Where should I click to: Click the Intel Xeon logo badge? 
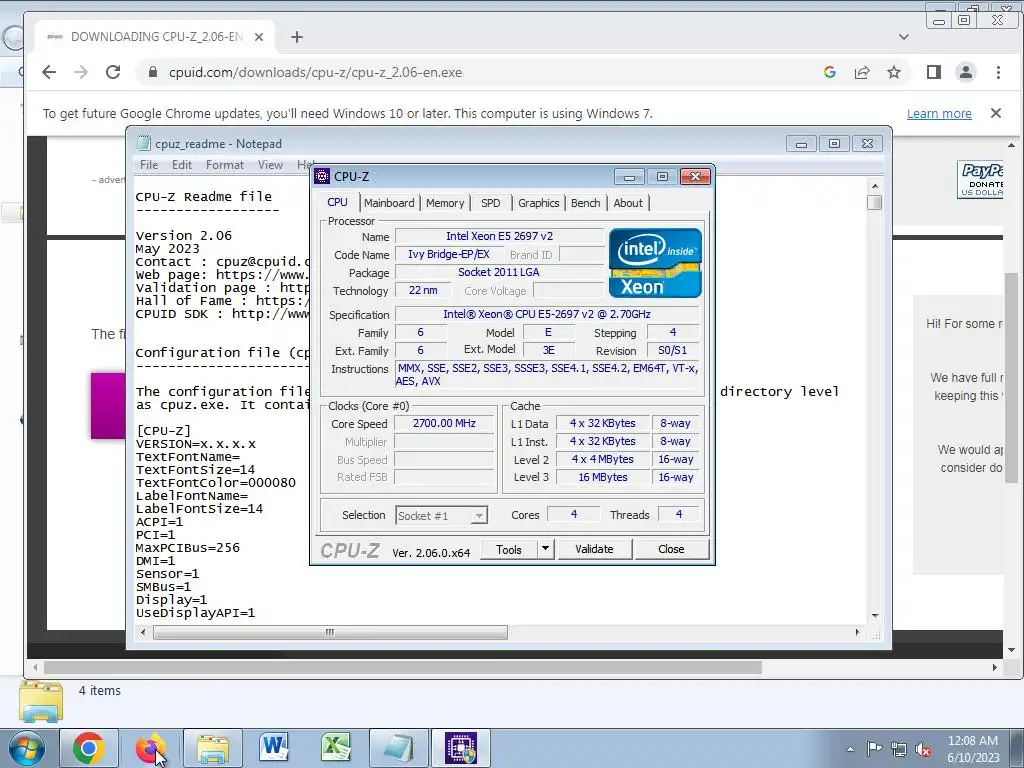click(655, 263)
